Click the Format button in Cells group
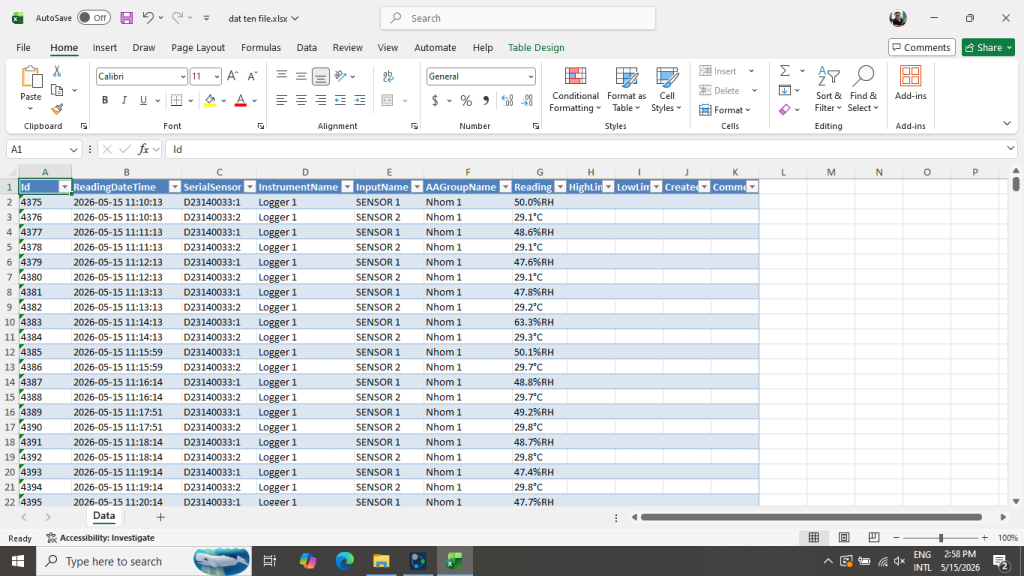Viewport: 1024px width, 576px height. click(724, 110)
